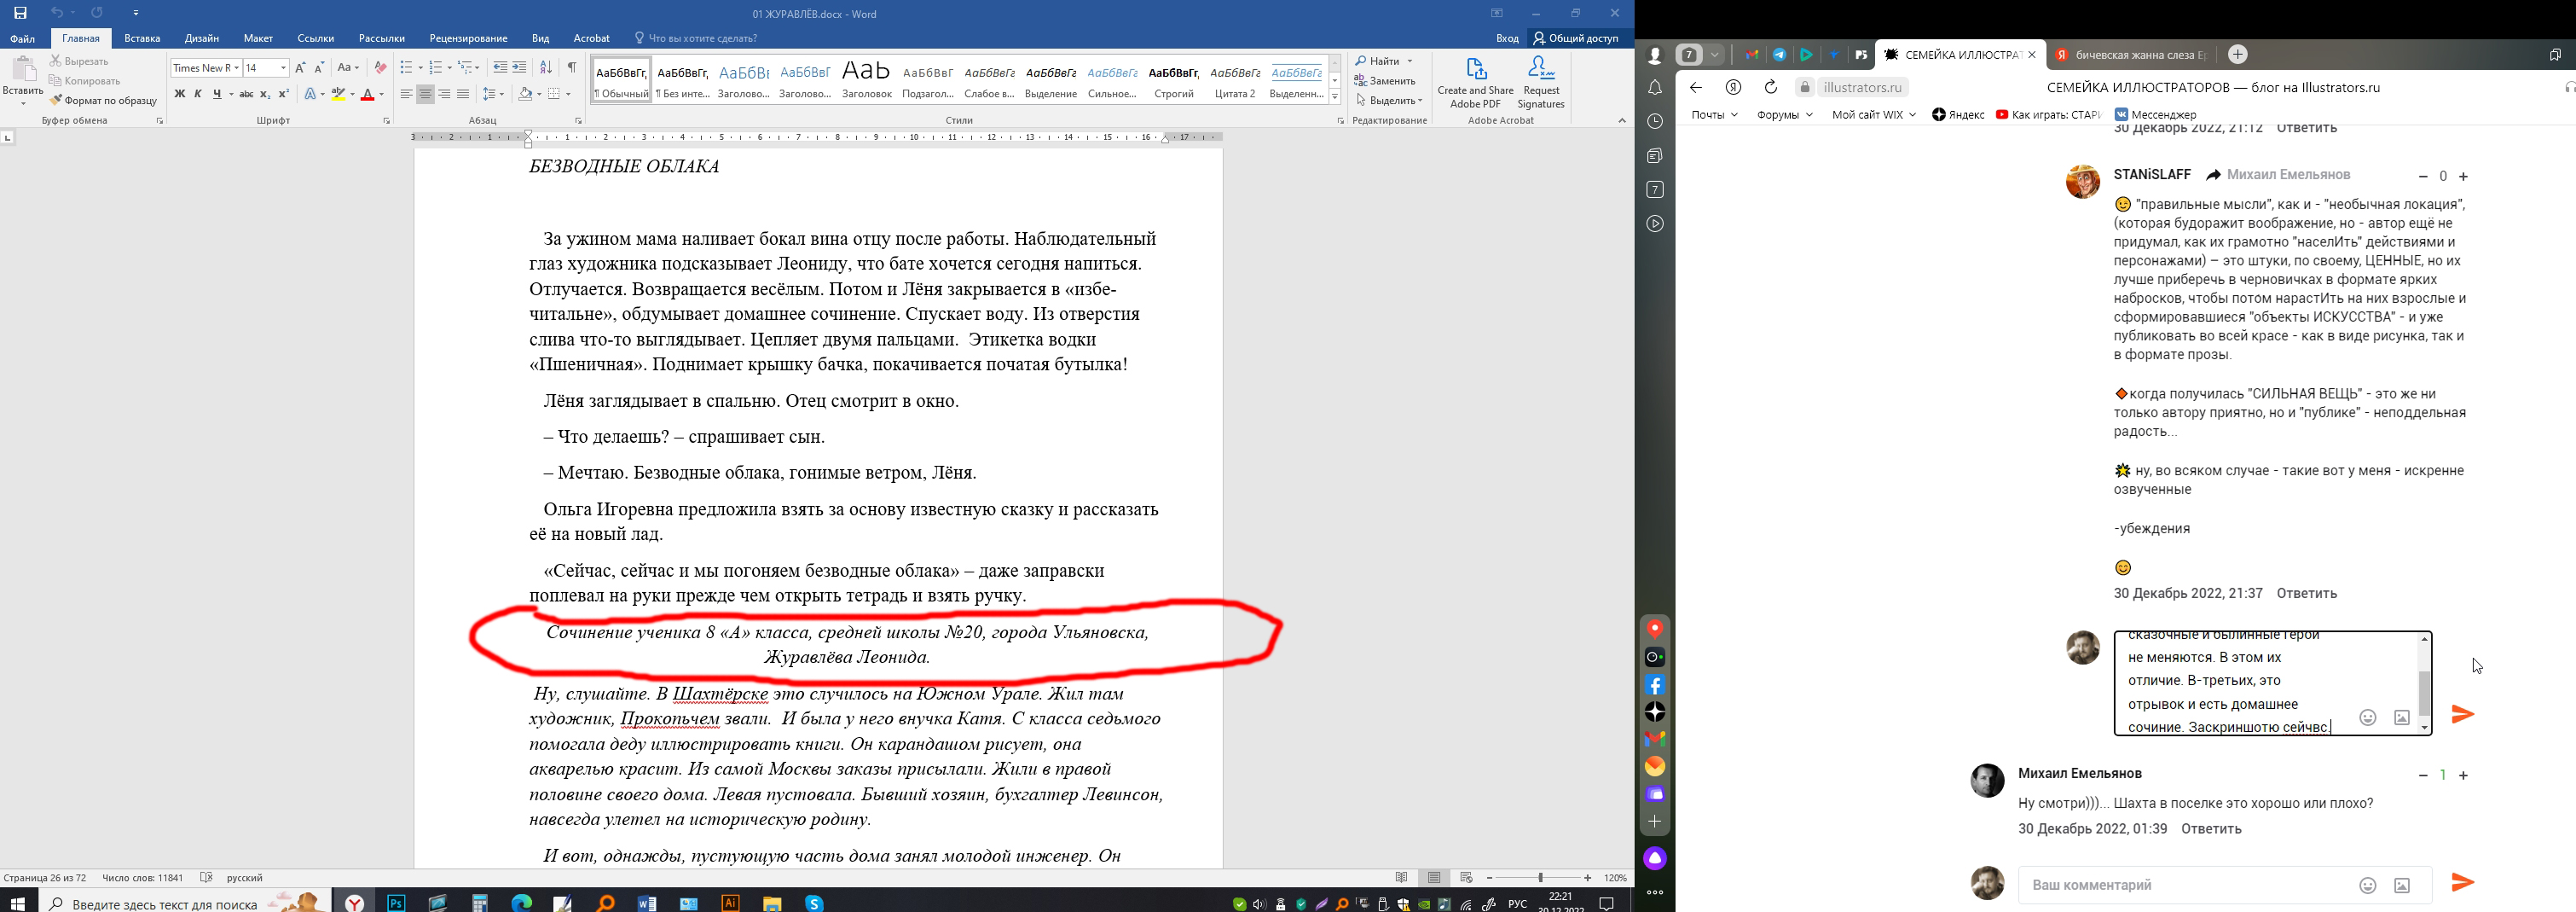
Task: Open Skype from the taskbar
Action: tap(815, 903)
